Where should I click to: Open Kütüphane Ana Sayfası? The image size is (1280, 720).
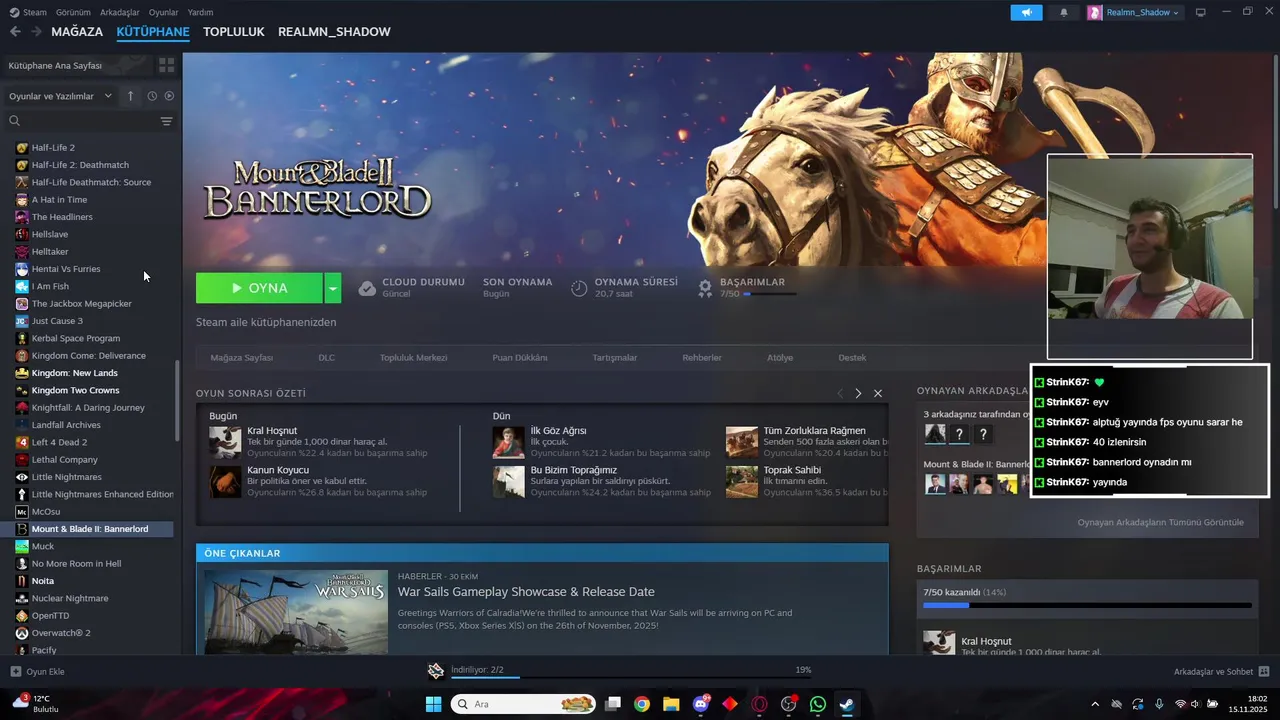point(55,65)
